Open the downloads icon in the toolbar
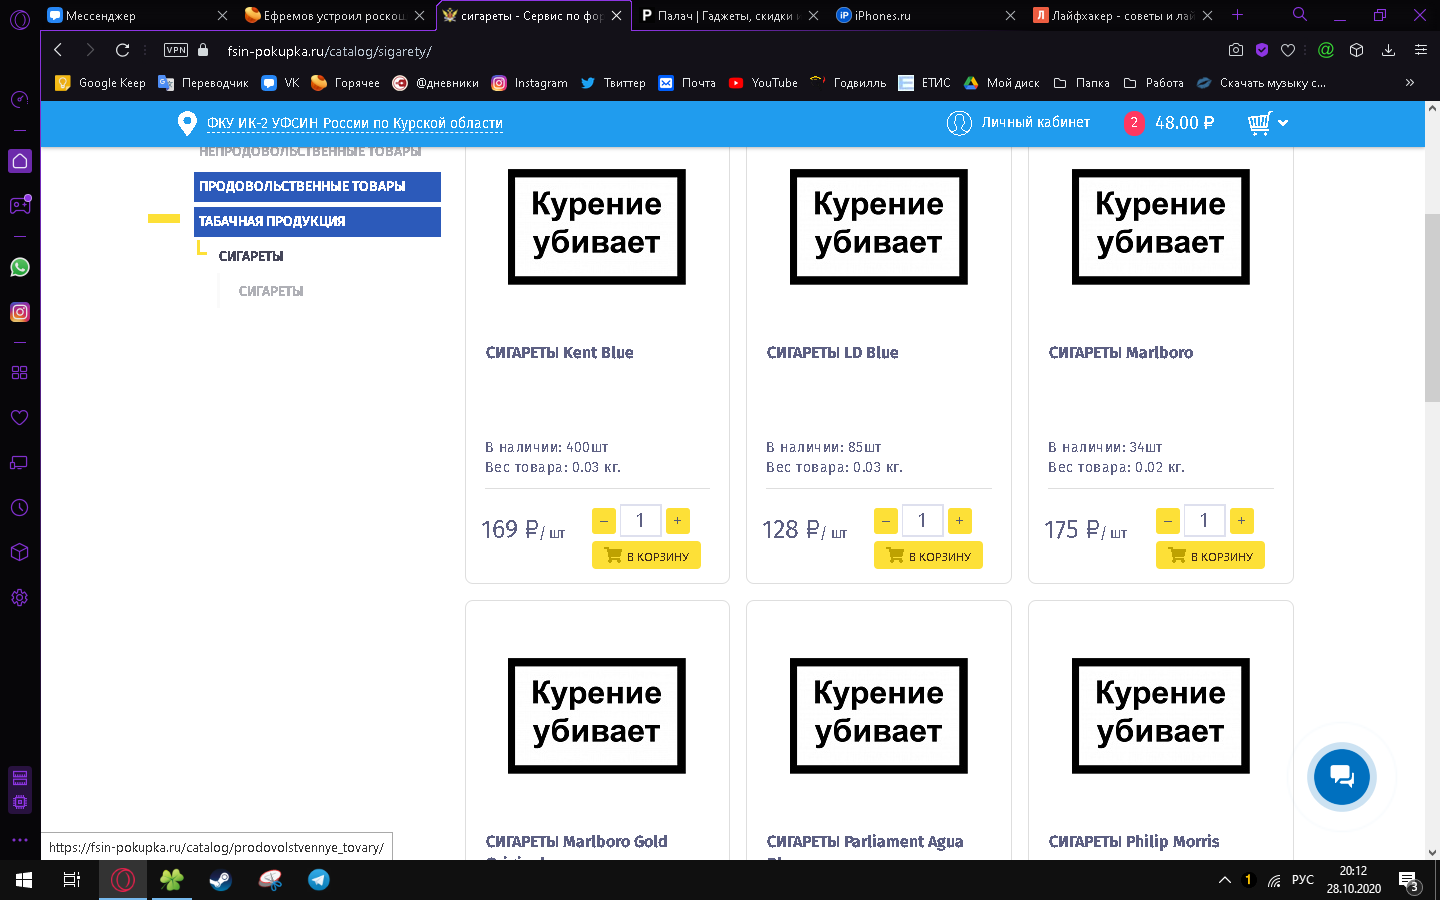 [1388, 50]
